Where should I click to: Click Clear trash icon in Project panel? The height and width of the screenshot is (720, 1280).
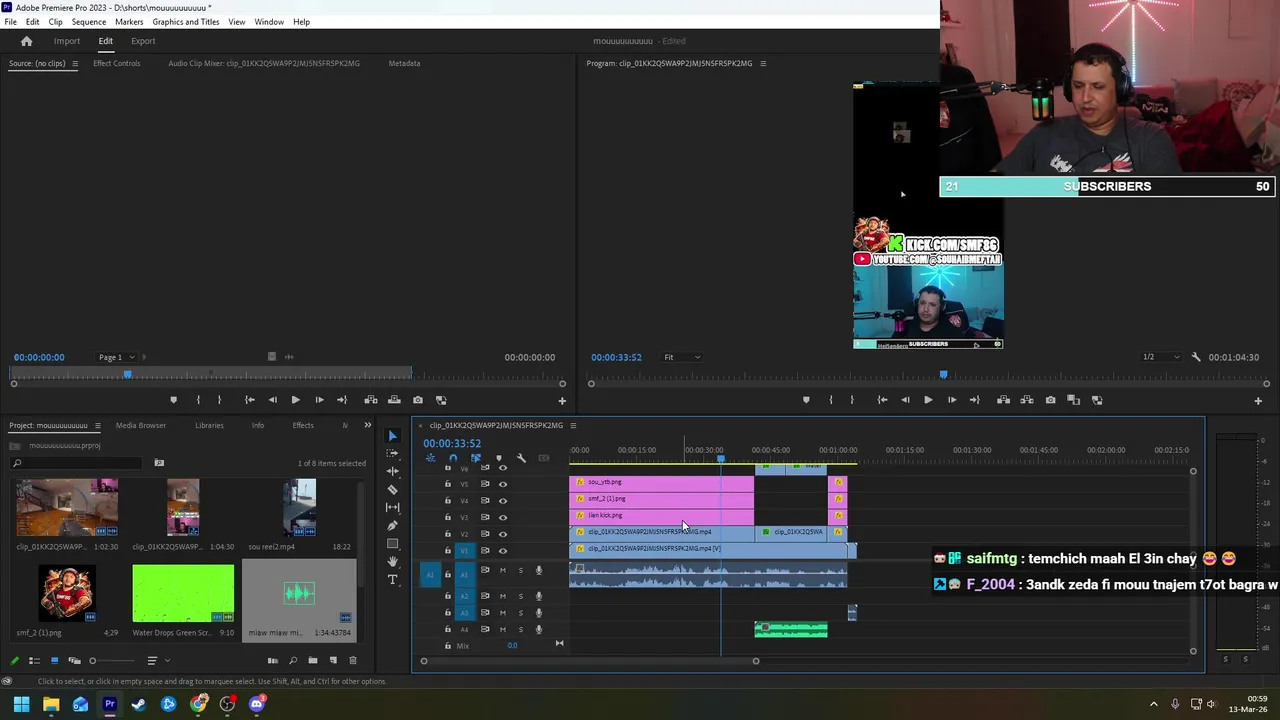coord(352,660)
